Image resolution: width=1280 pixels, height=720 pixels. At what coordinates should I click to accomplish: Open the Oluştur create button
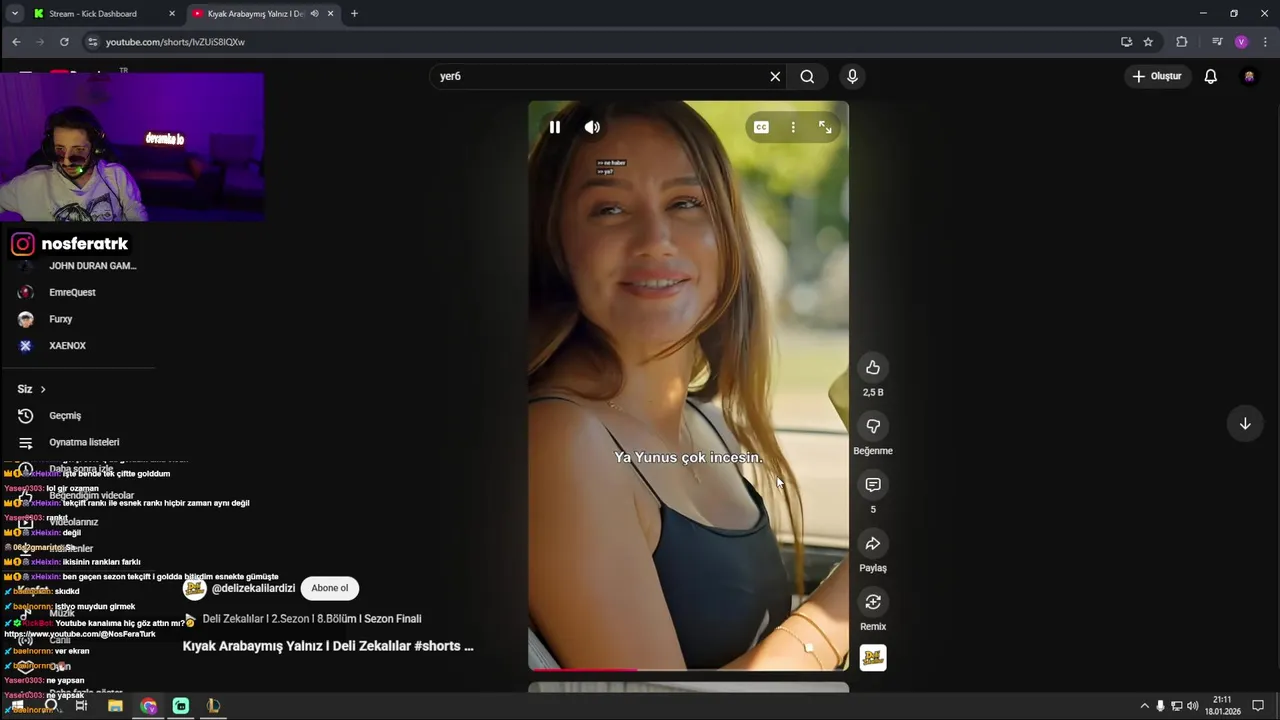click(x=1157, y=76)
